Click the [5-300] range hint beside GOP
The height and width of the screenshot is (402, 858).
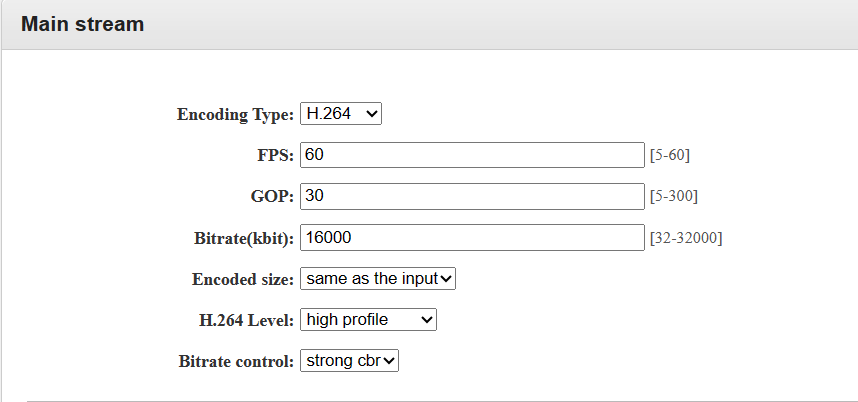click(x=674, y=197)
